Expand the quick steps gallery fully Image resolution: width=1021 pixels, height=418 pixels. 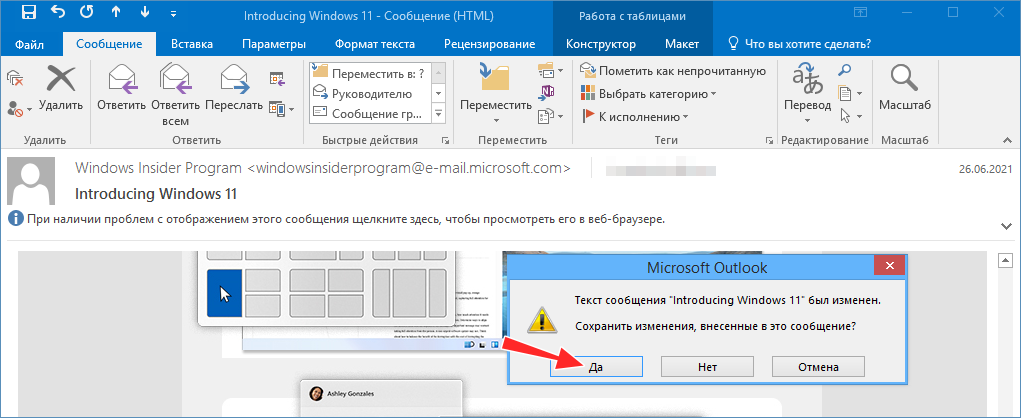438,113
